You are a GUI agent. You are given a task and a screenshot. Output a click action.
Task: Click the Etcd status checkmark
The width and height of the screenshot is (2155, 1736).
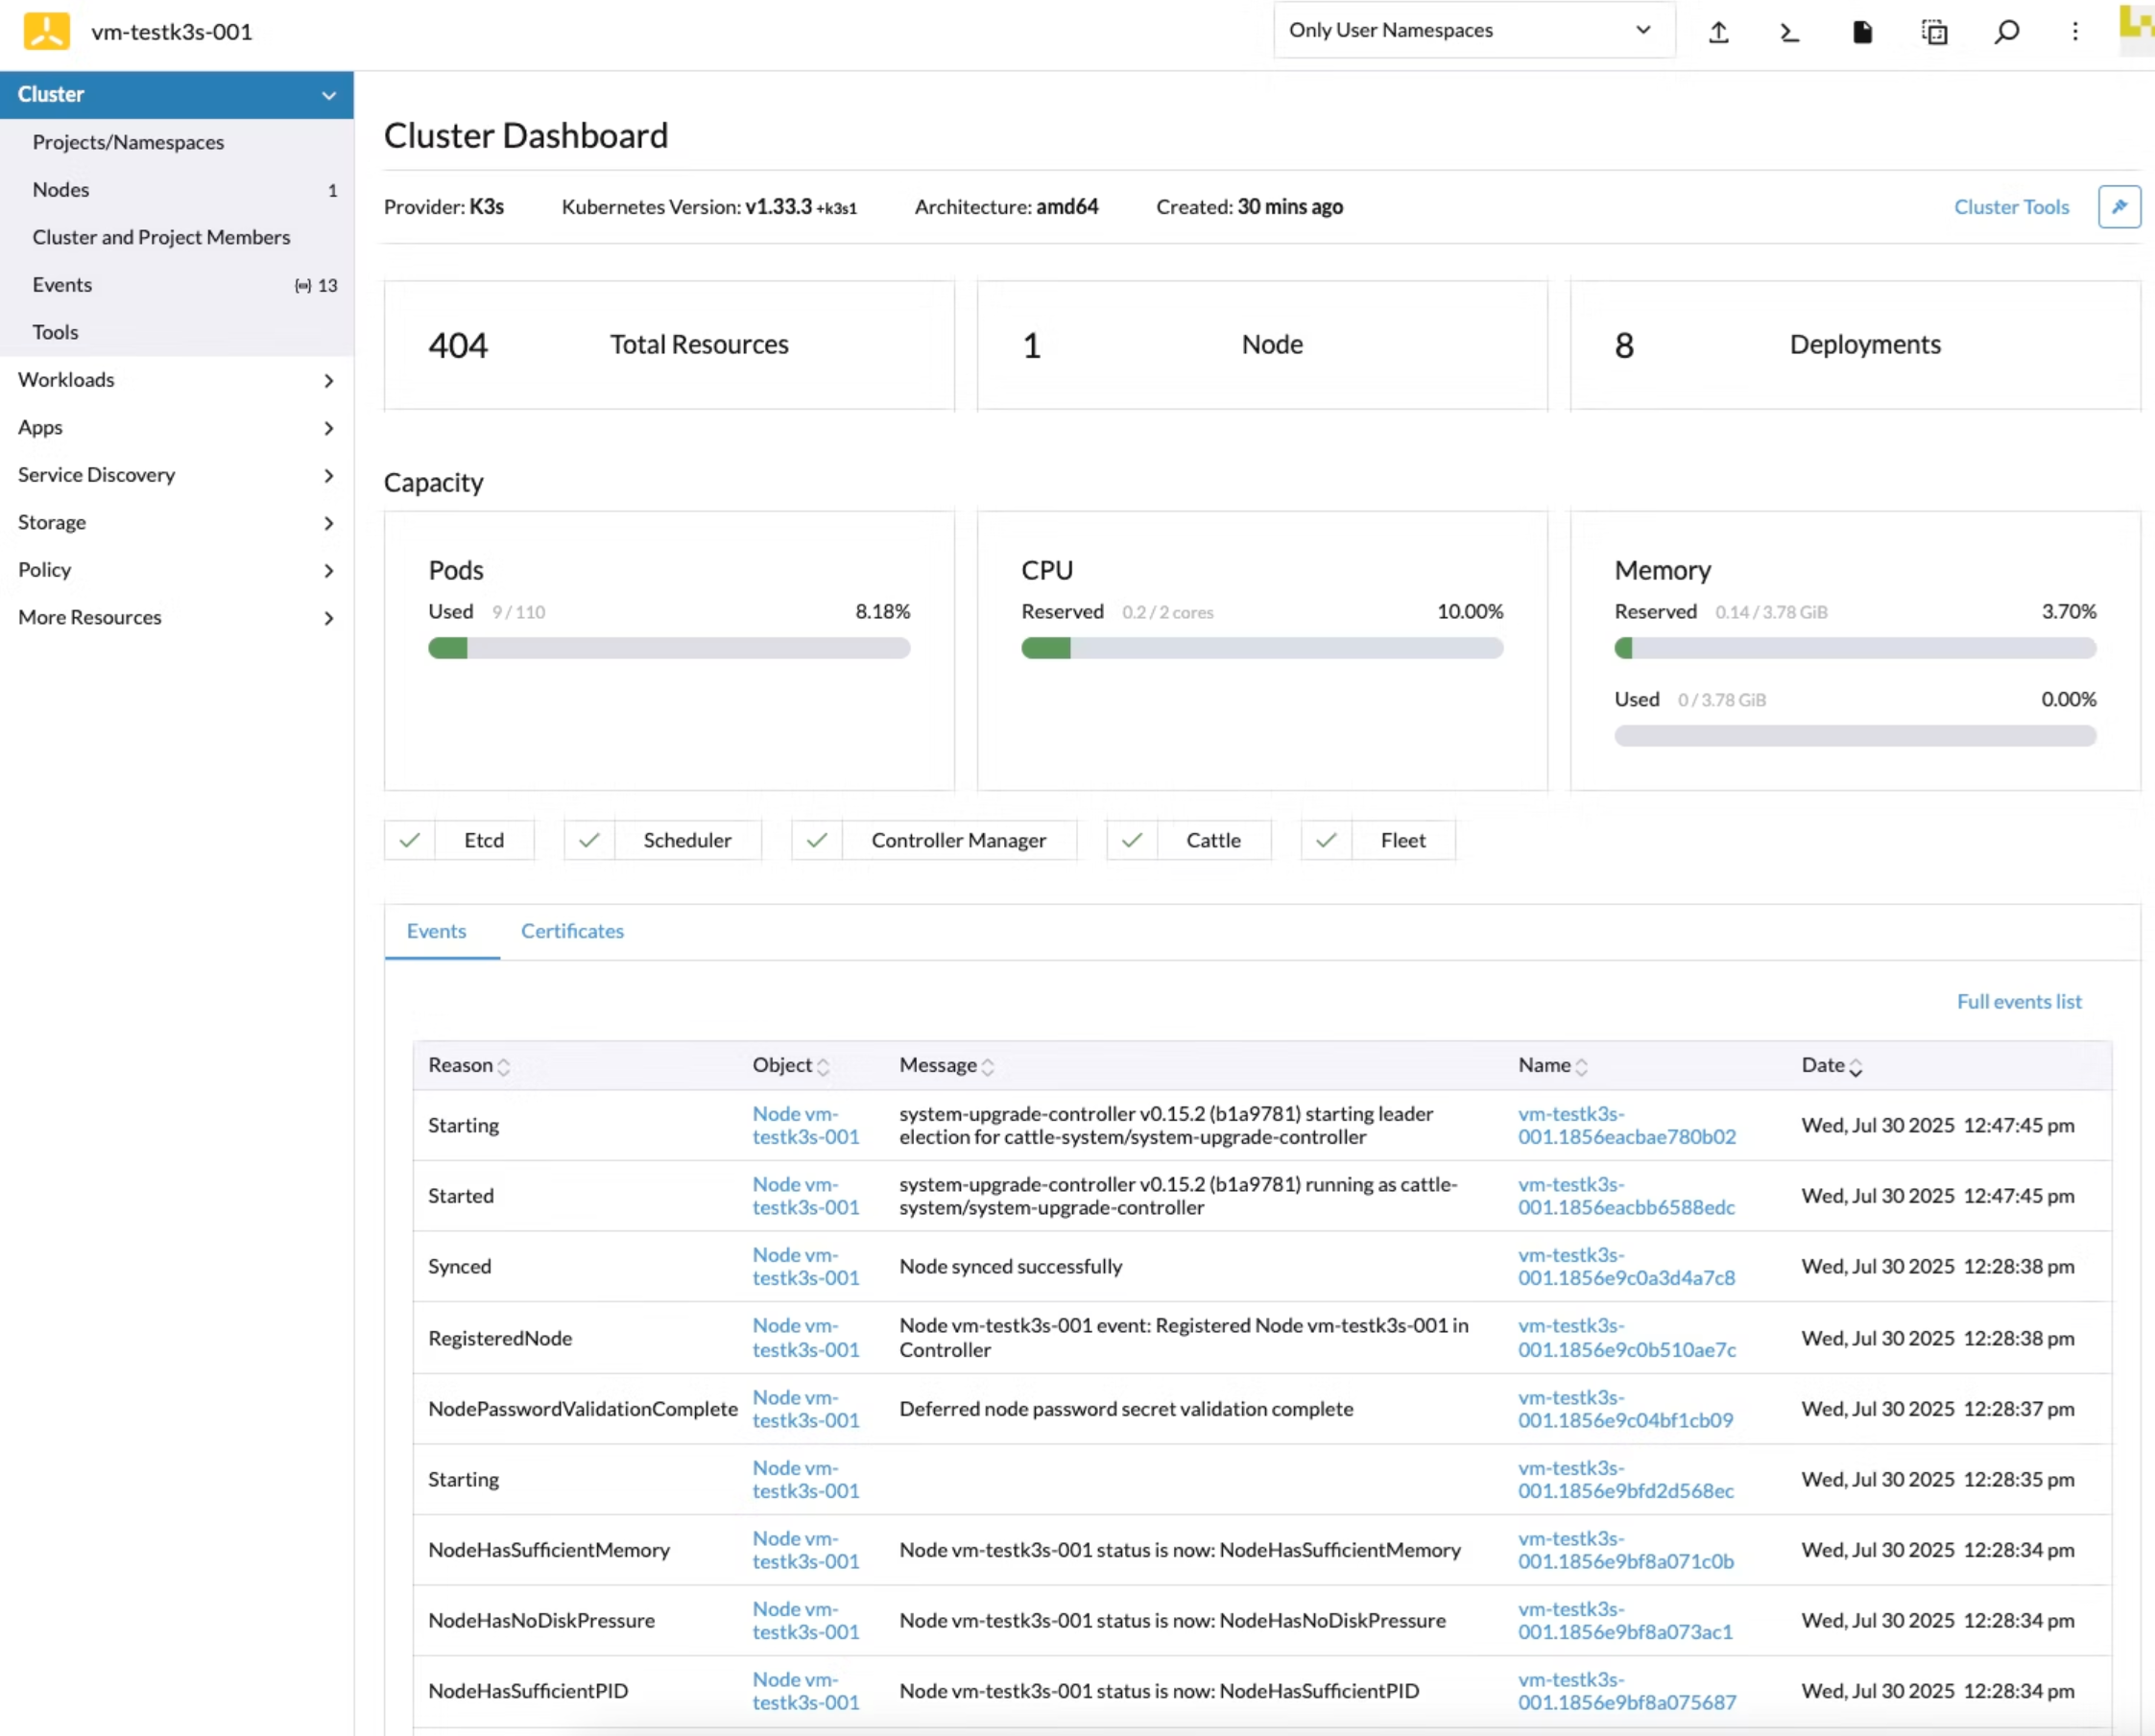[409, 840]
